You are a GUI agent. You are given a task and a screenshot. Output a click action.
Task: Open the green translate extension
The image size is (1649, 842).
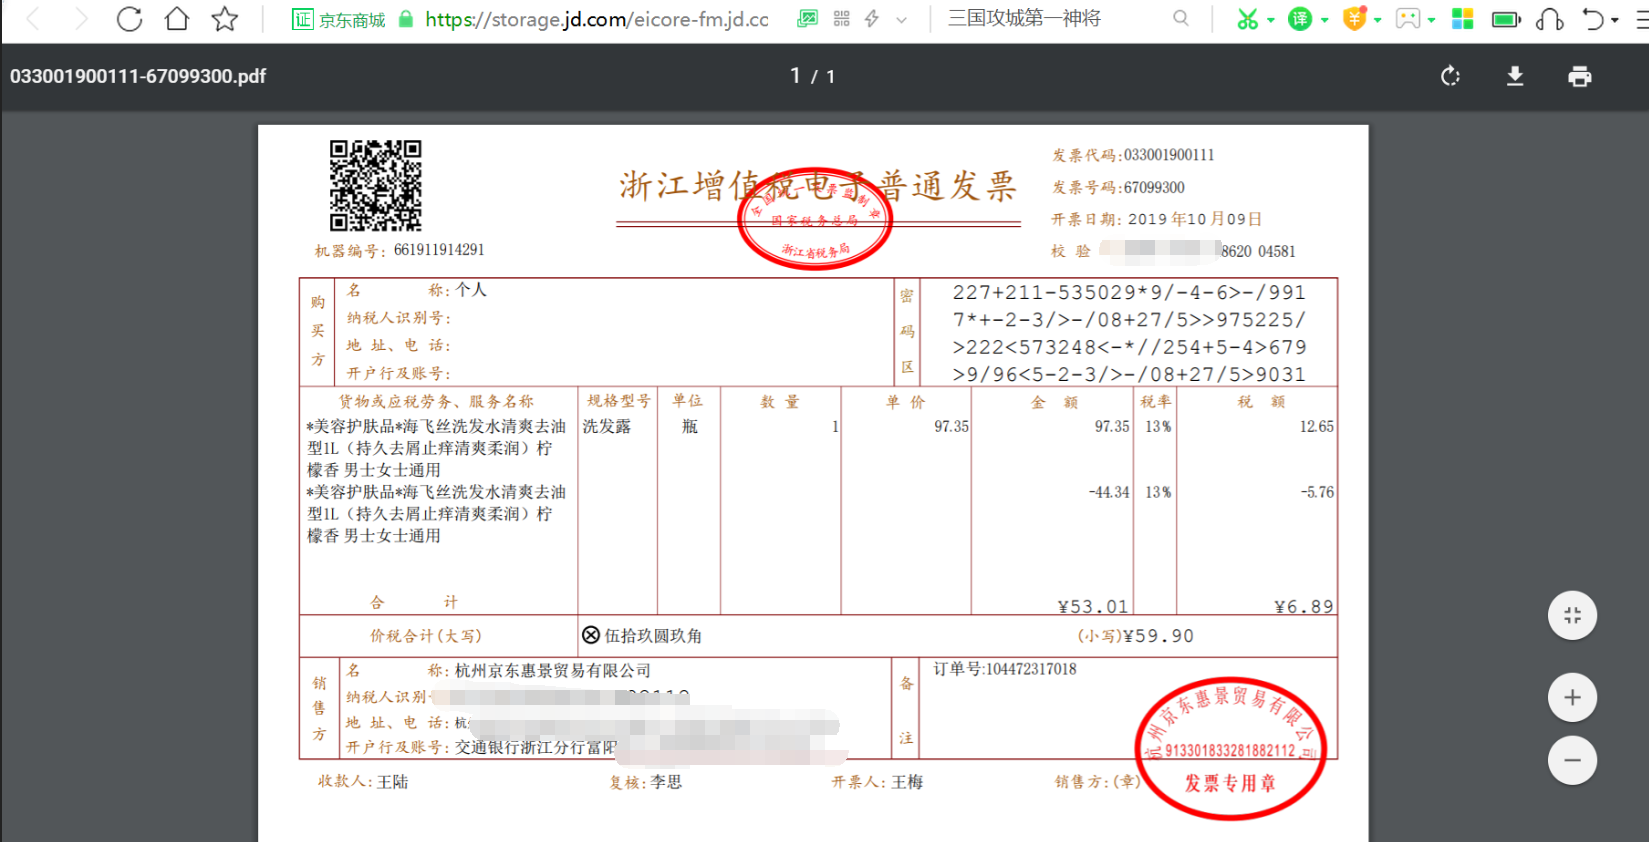tap(1300, 19)
